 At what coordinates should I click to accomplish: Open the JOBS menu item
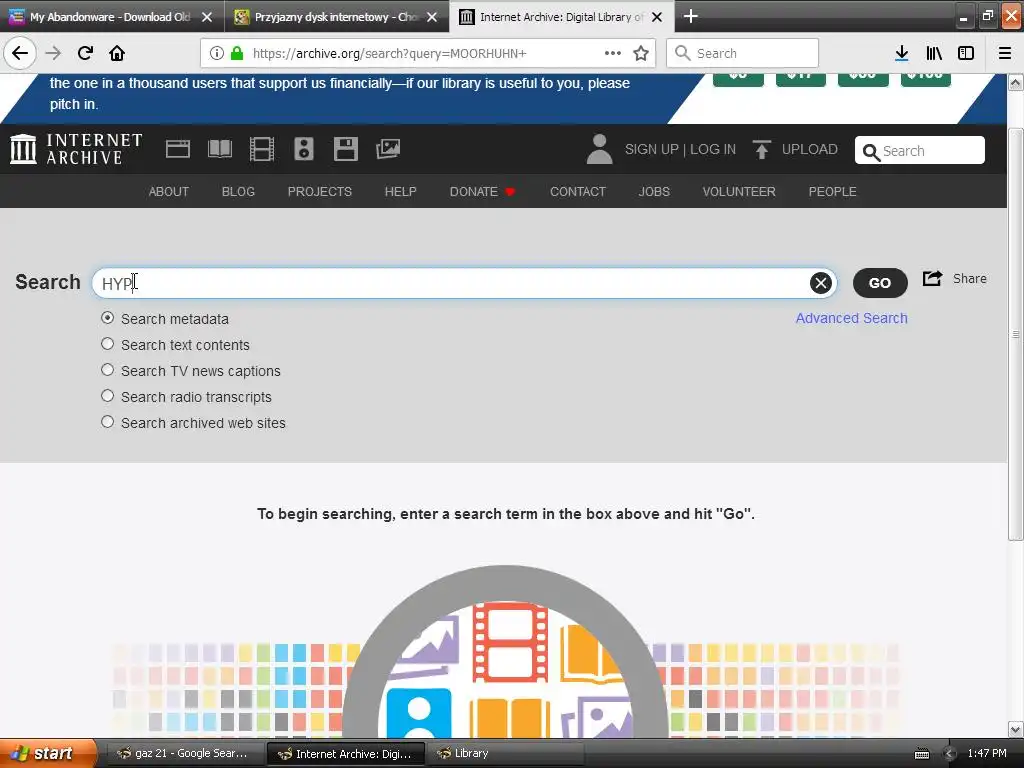[x=654, y=191]
